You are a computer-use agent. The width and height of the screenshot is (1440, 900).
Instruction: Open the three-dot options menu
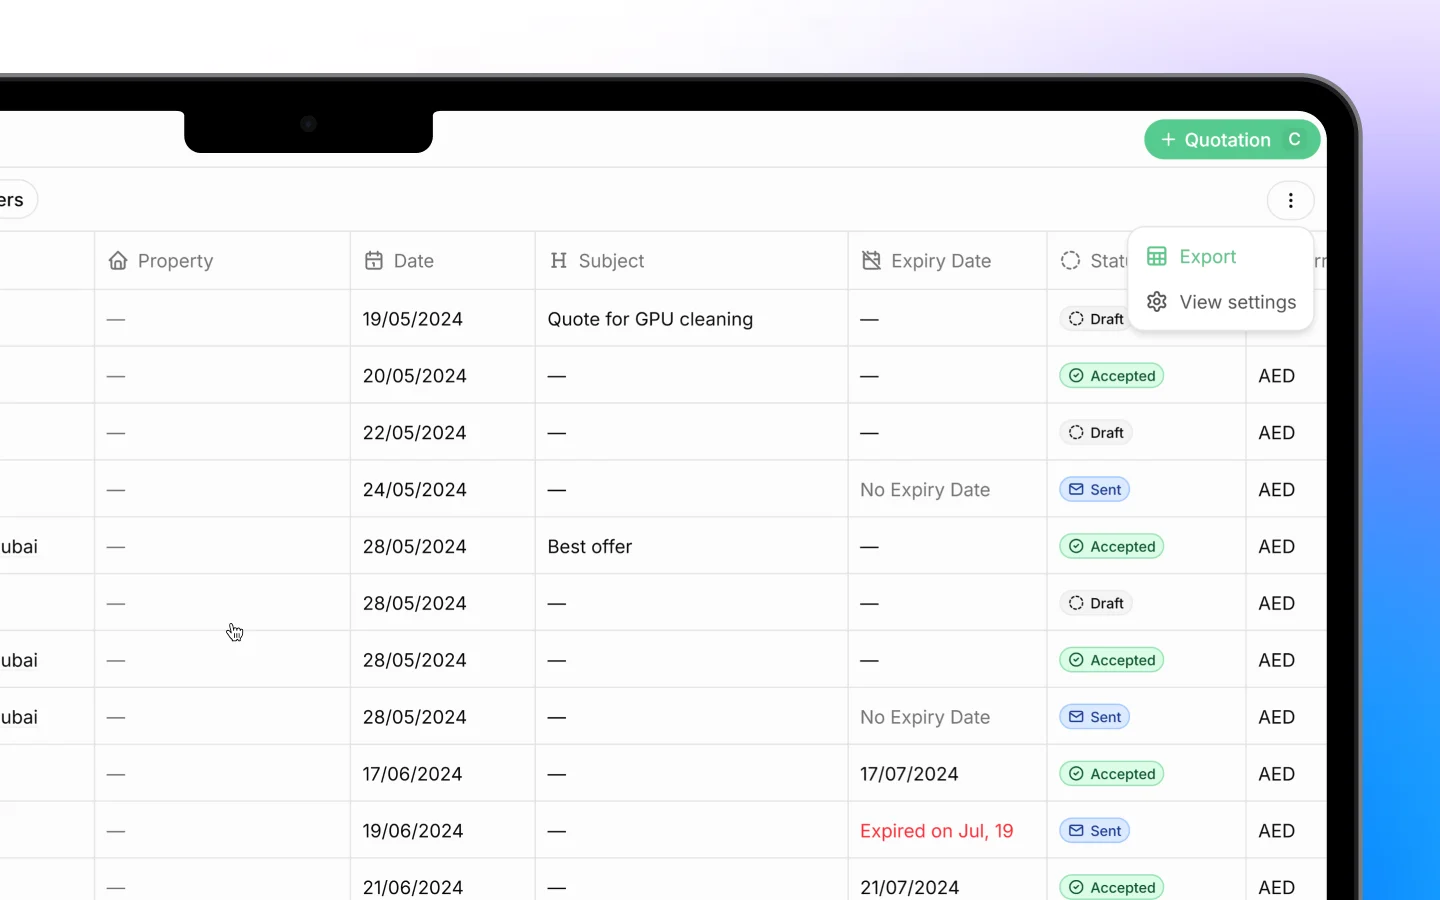point(1290,201)
